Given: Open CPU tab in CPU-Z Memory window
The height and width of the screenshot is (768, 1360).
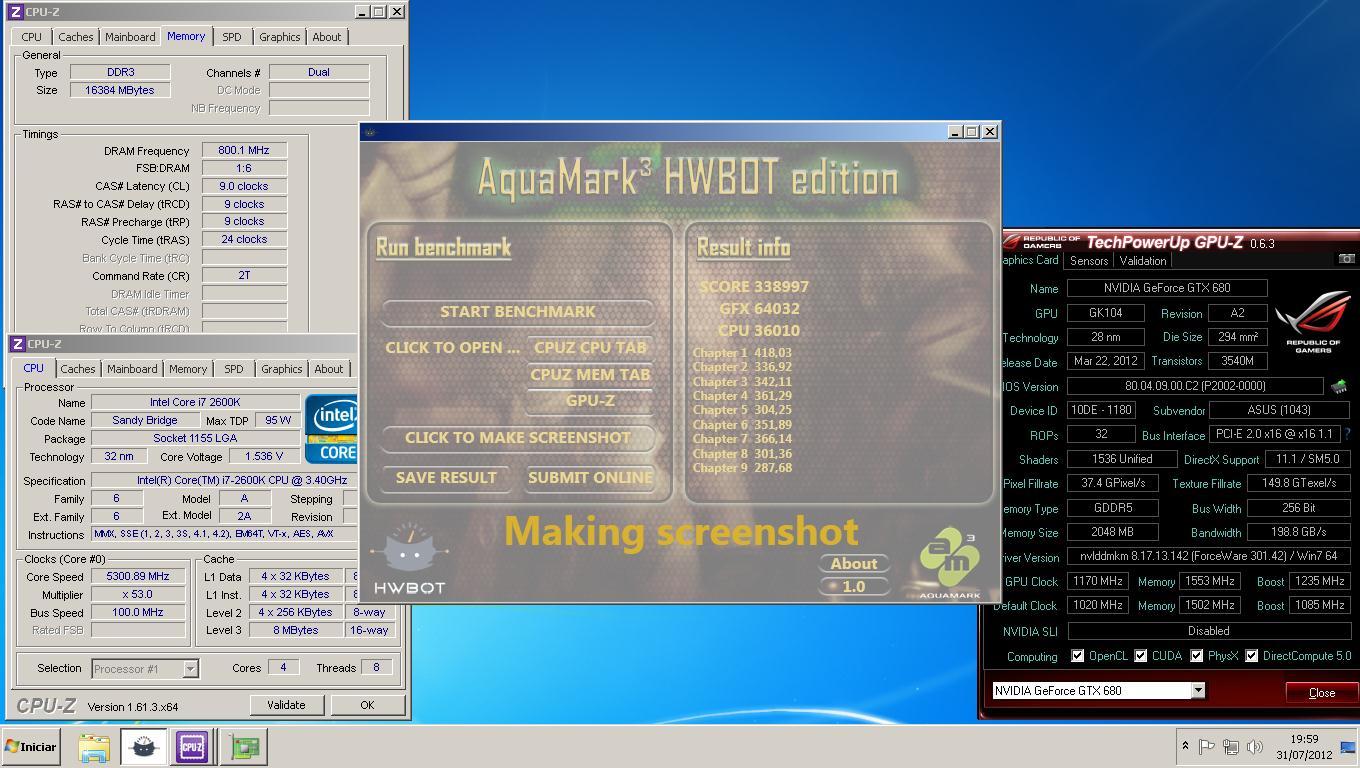Looking at the screenshot, I should point(31,37).
